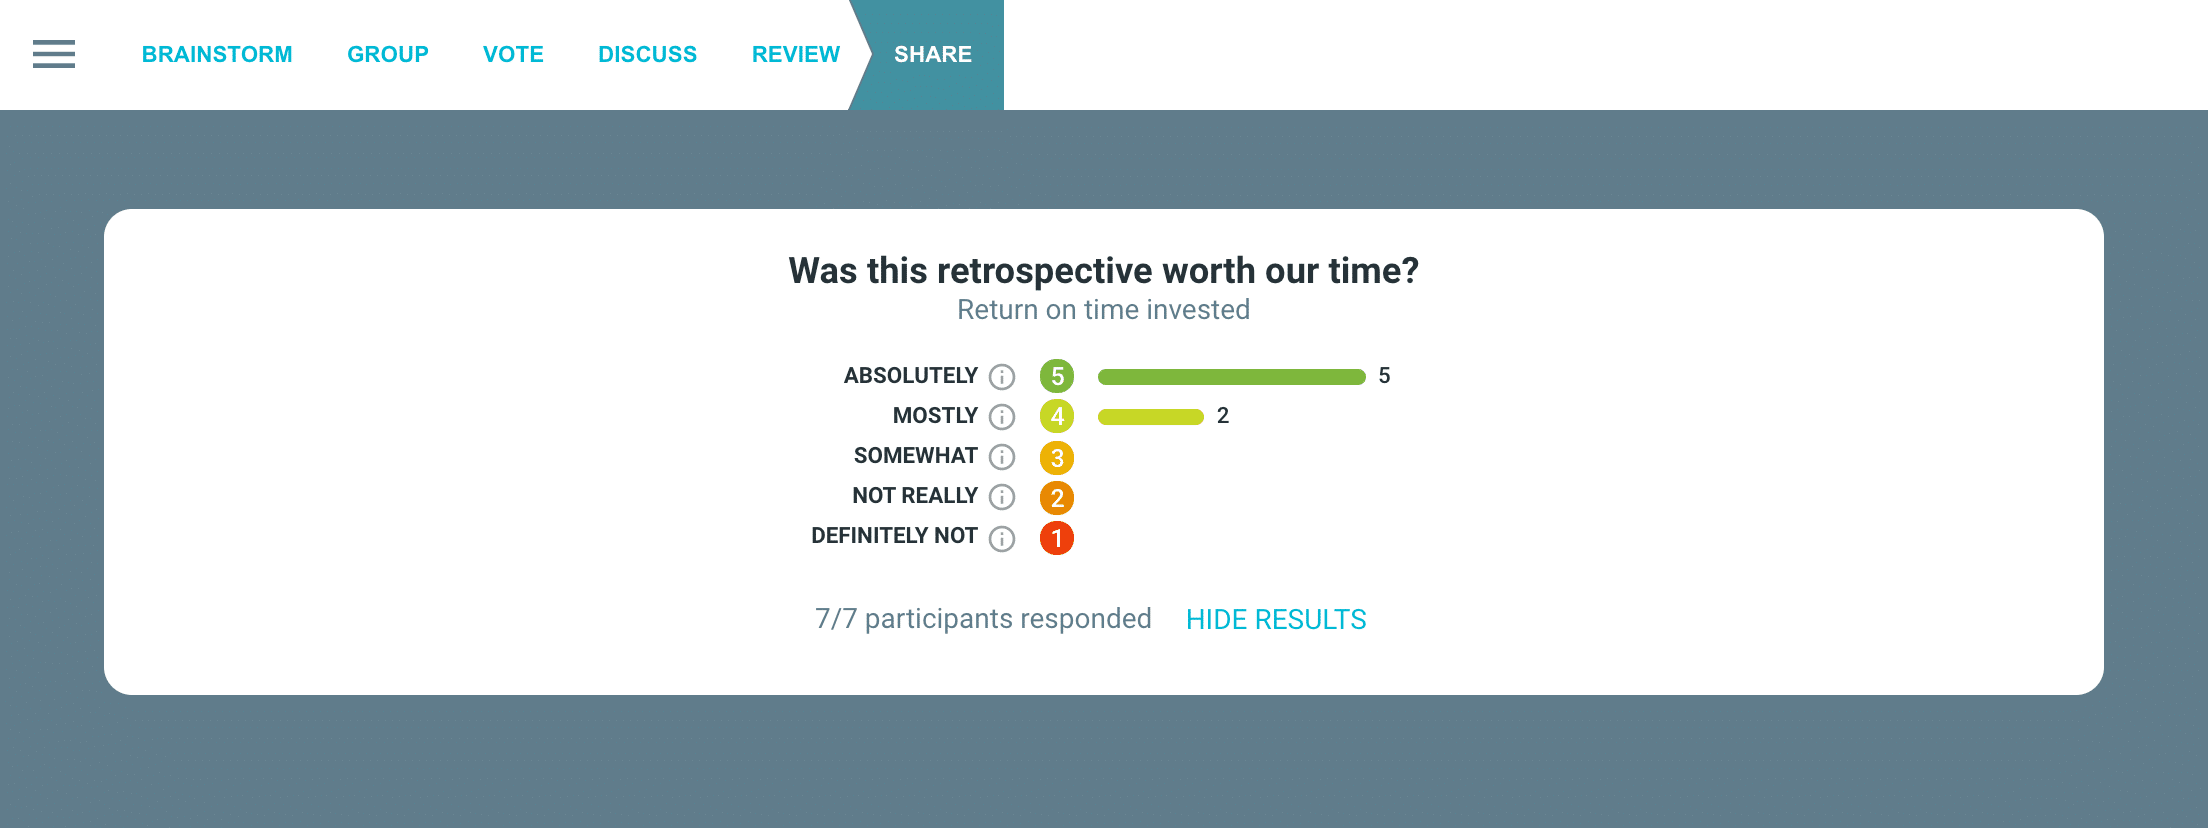Image resolution: width=2208 pixels, height=828 pixels.
Task: Select the red rating 1 circle
Action: coord(1057,538)
